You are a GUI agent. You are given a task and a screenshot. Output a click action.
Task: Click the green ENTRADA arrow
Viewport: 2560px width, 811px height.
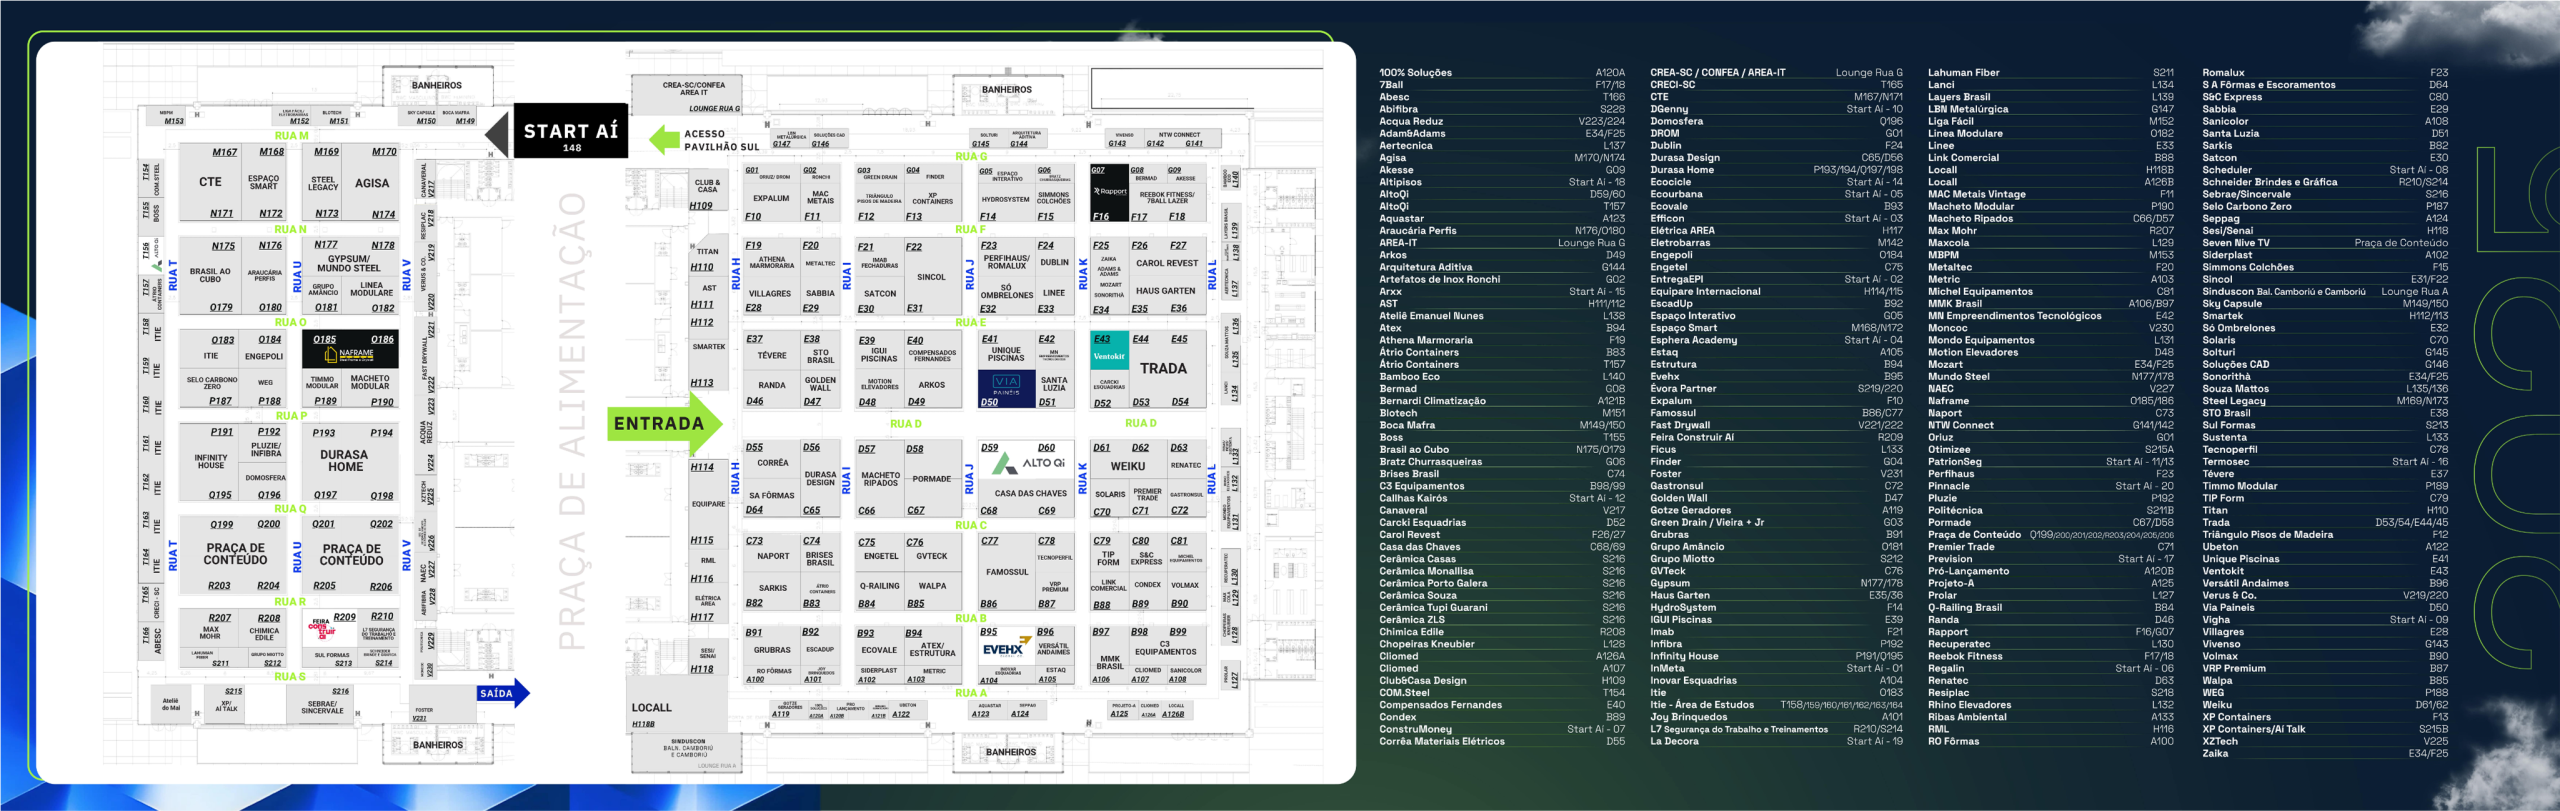click(x=664, y=424)
